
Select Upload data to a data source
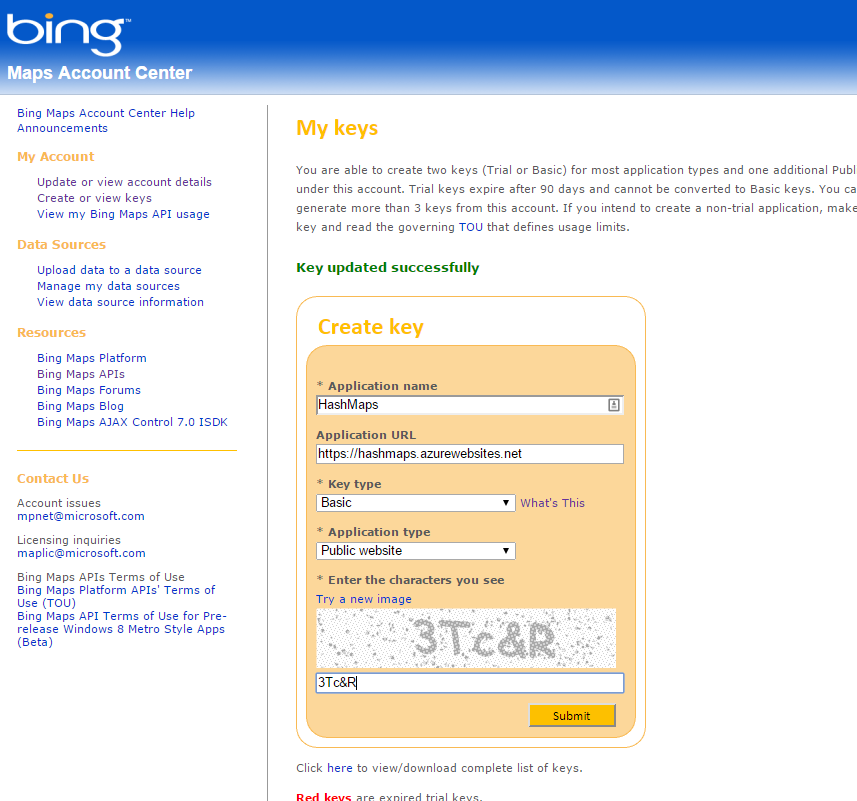[119, 270]
